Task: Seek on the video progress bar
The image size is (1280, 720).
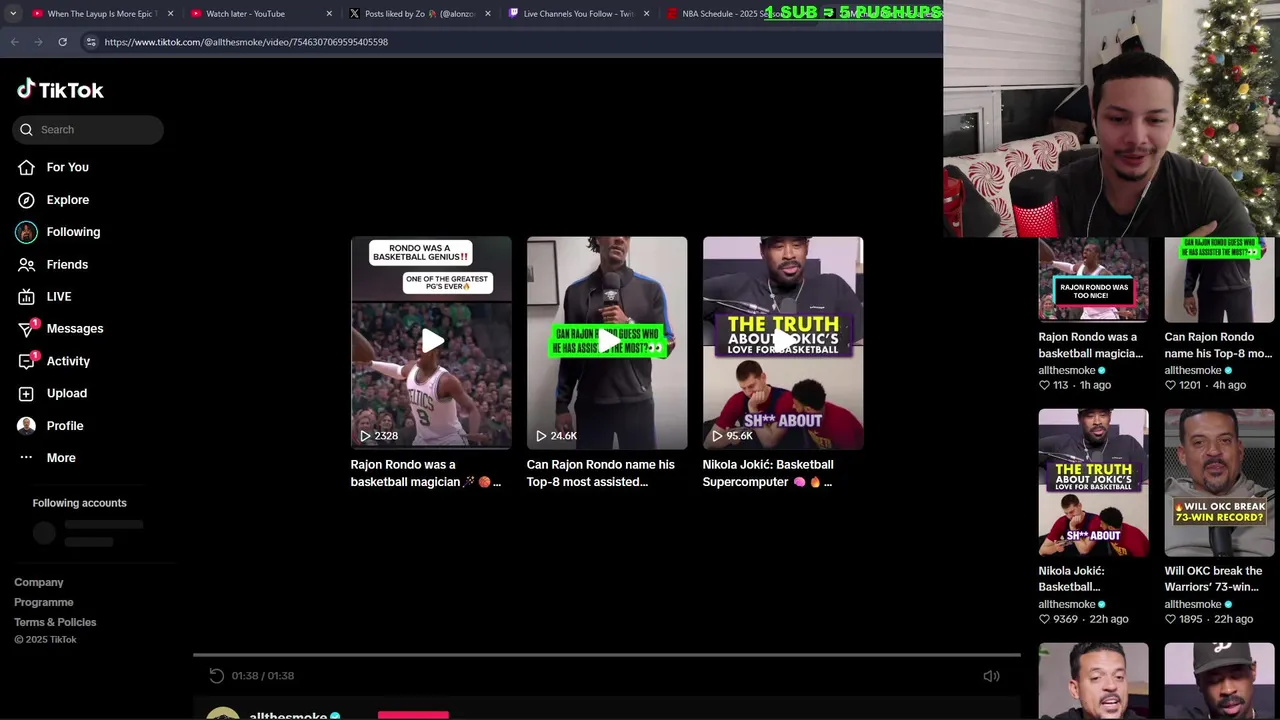Action: pos(607,655)
